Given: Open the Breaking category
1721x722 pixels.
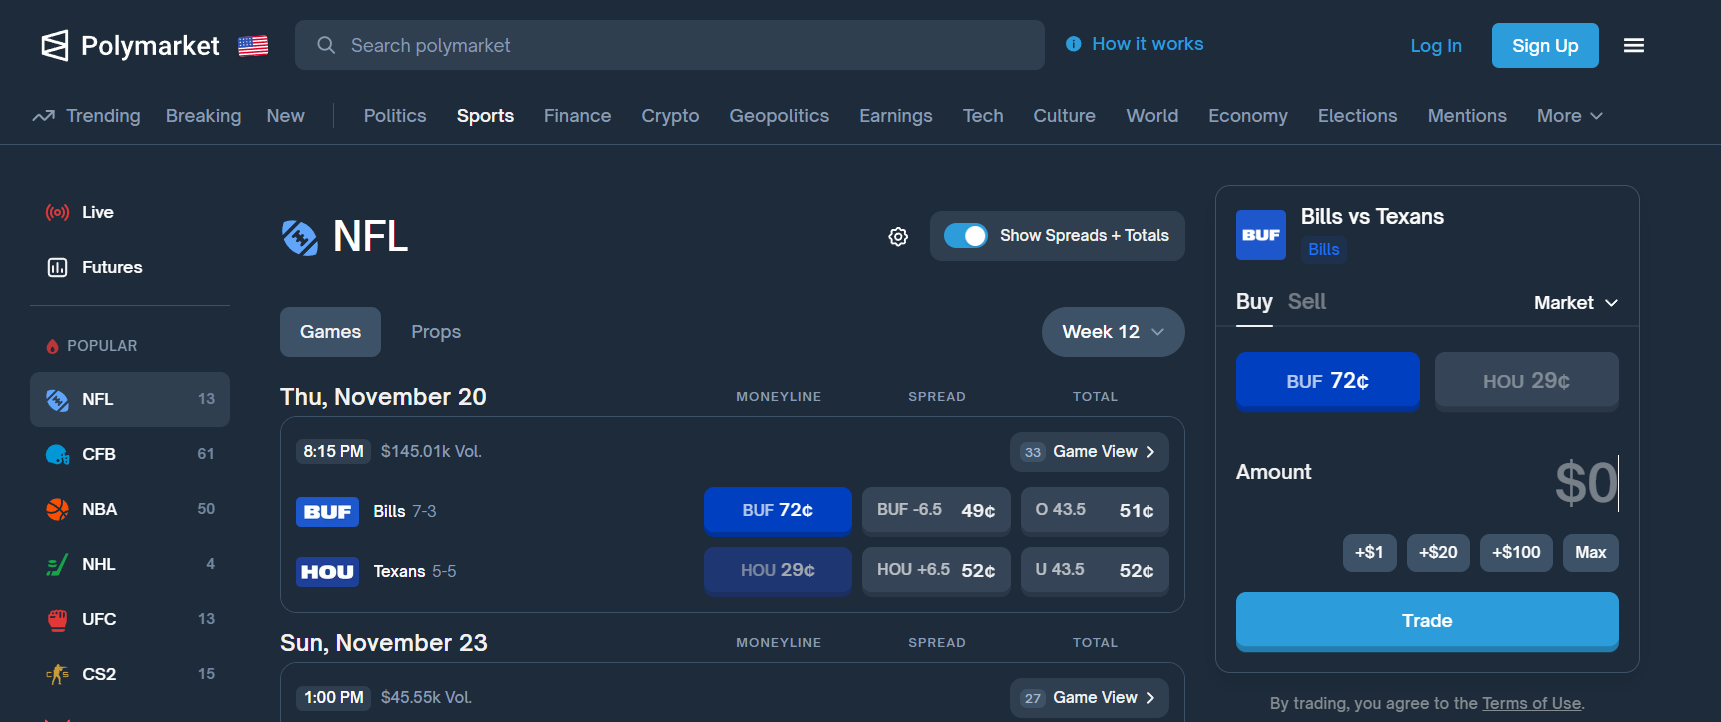Looking at the screenshot, I should (203, 116).
